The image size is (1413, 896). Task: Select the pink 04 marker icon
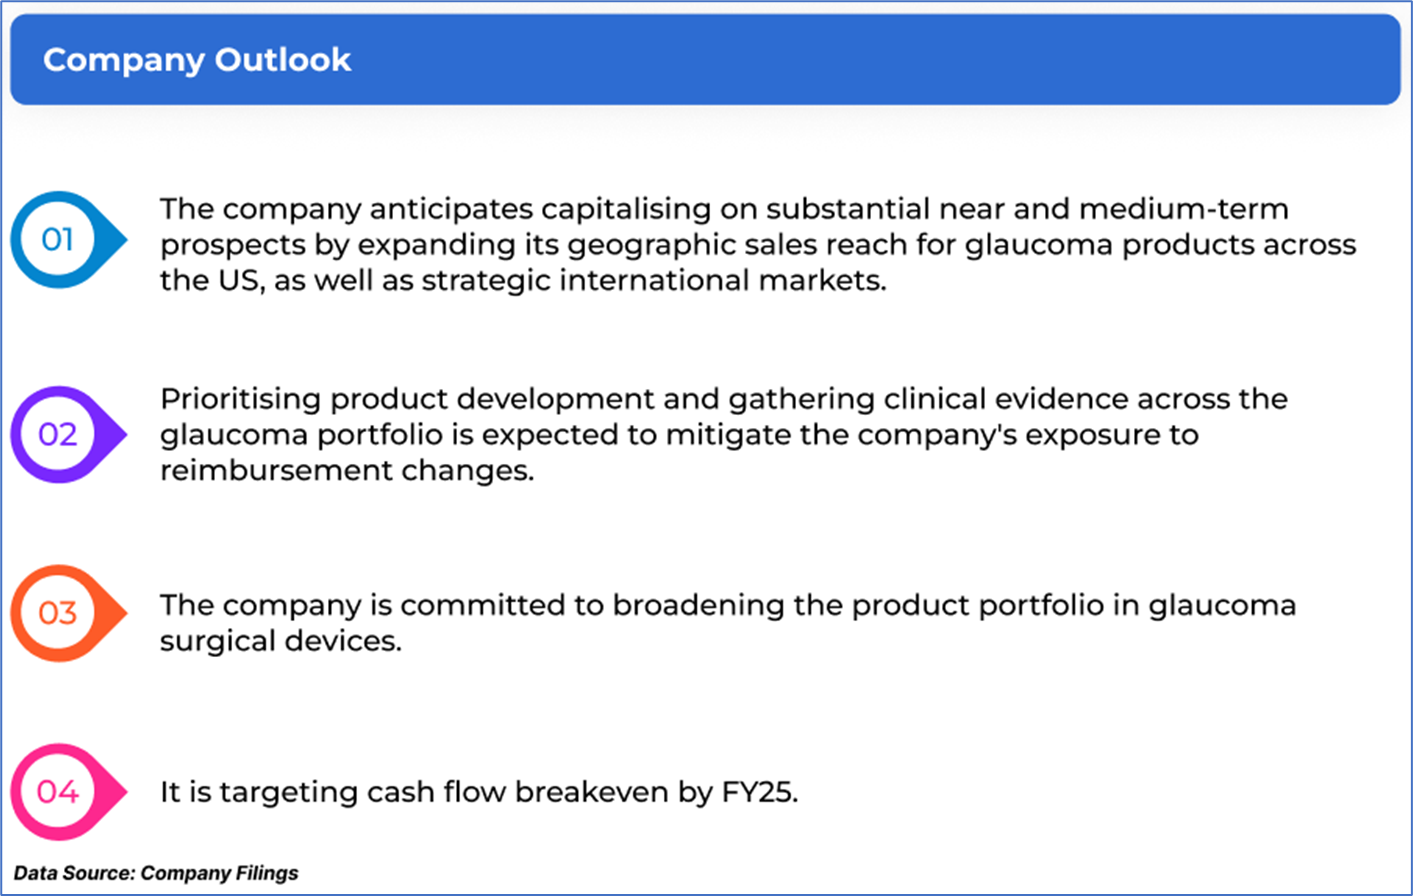pyautogui.click(x=59, y=792)
